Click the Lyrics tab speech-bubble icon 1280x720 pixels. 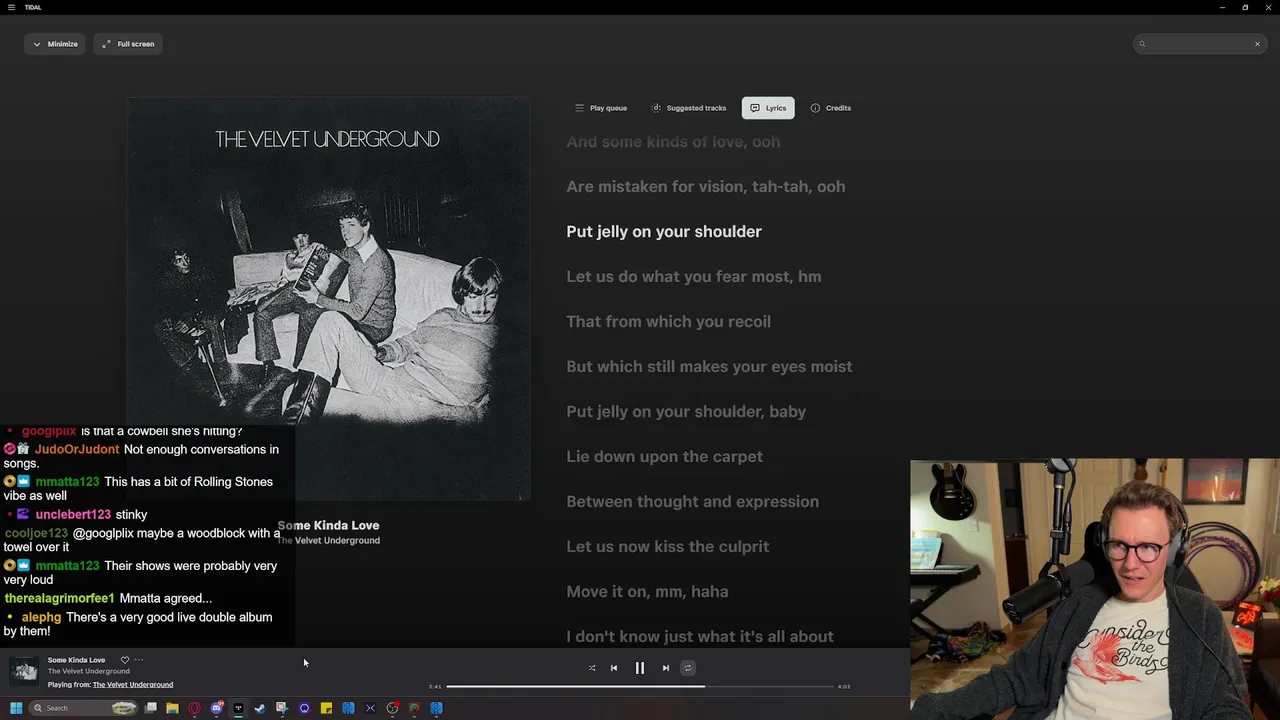coord(755,108)
